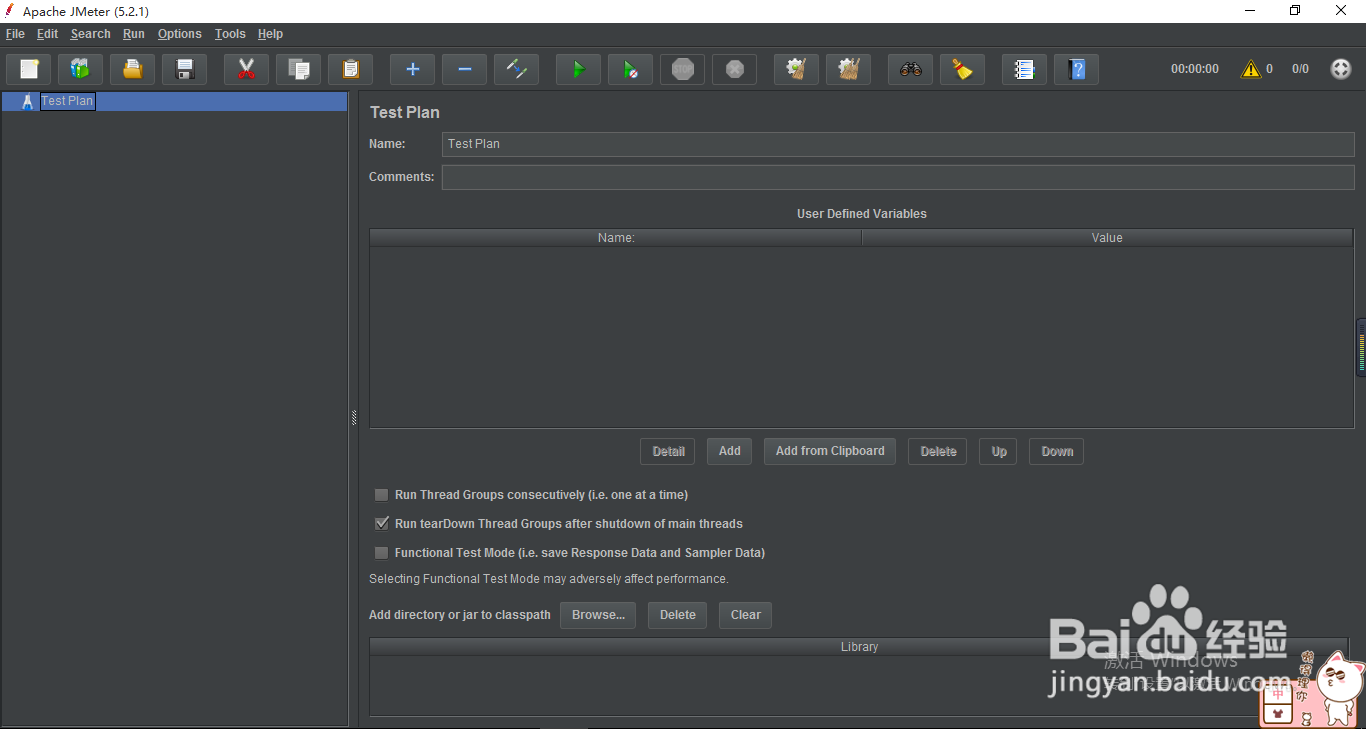Click the yellow warning triangle log icon
Screen dimensions: 1366x729
(1251, 69)
